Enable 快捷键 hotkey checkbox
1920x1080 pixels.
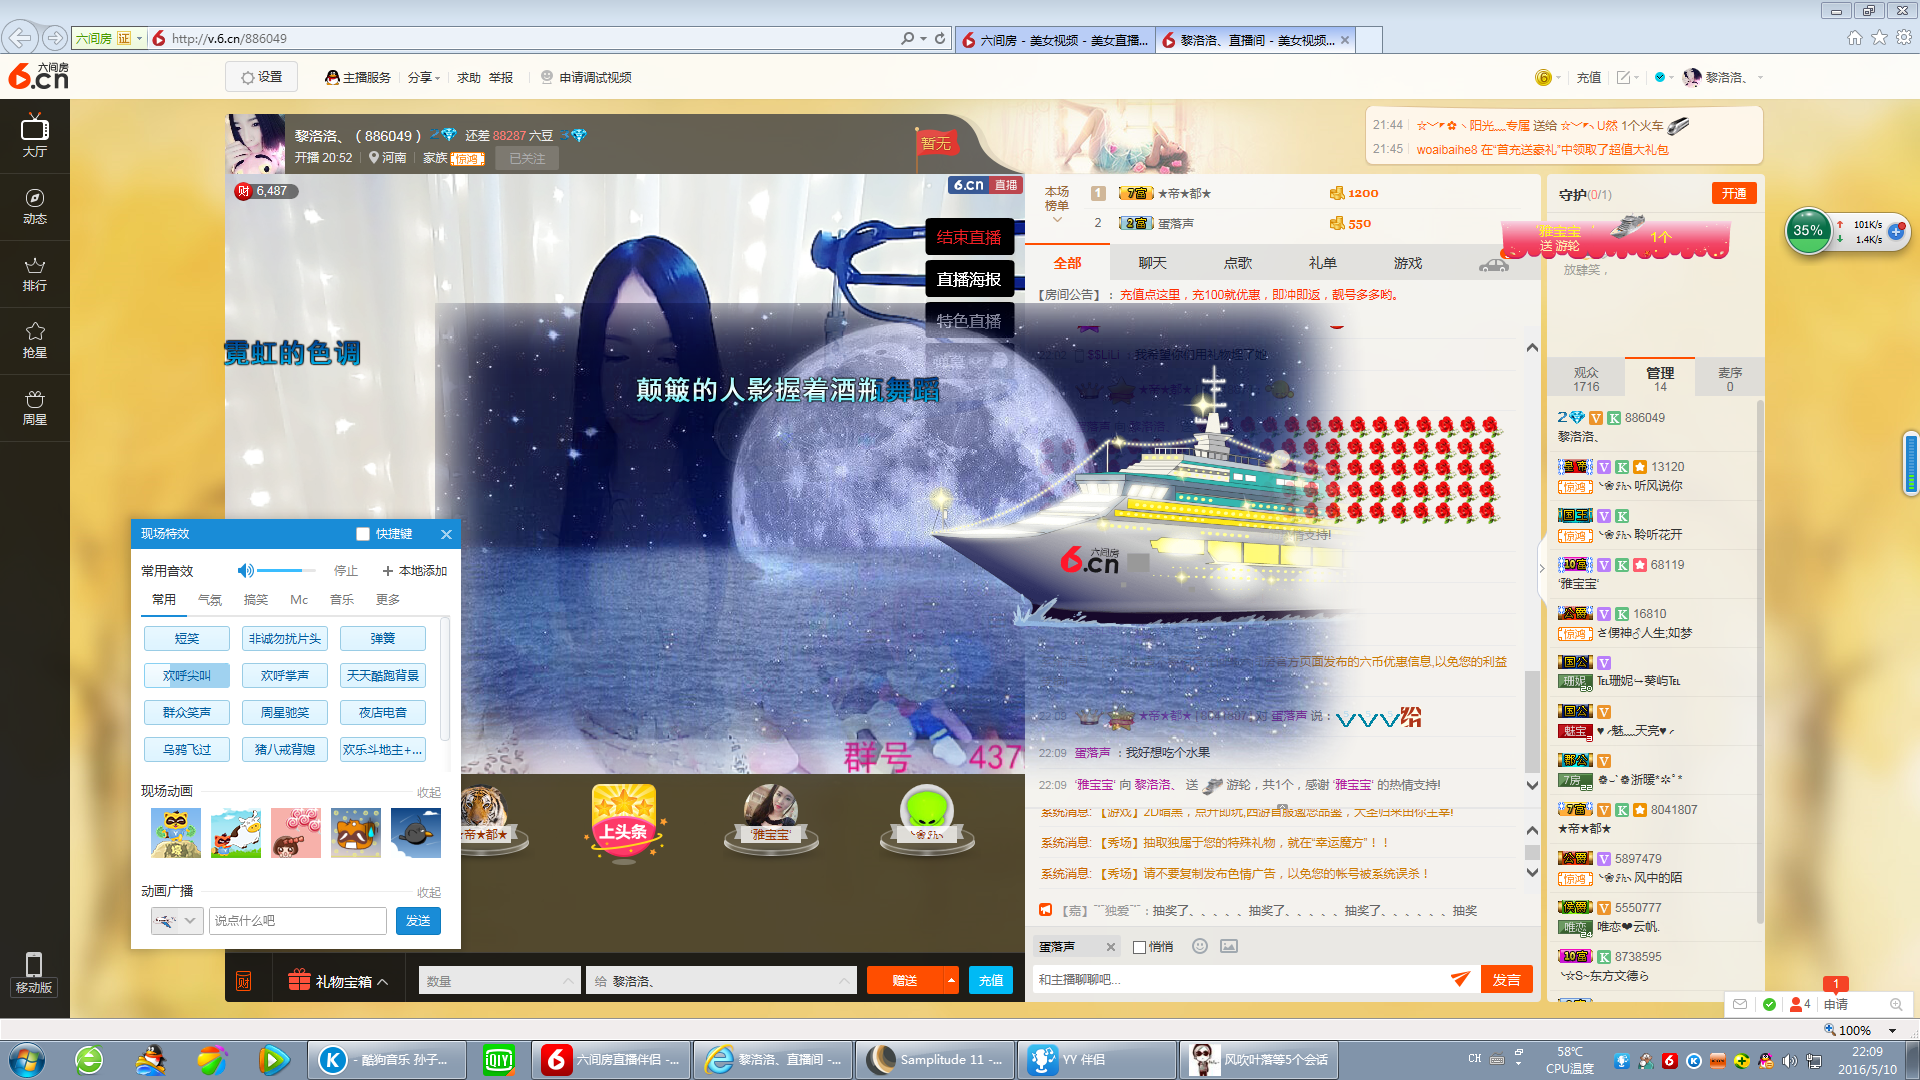click(x=363, y=534)
